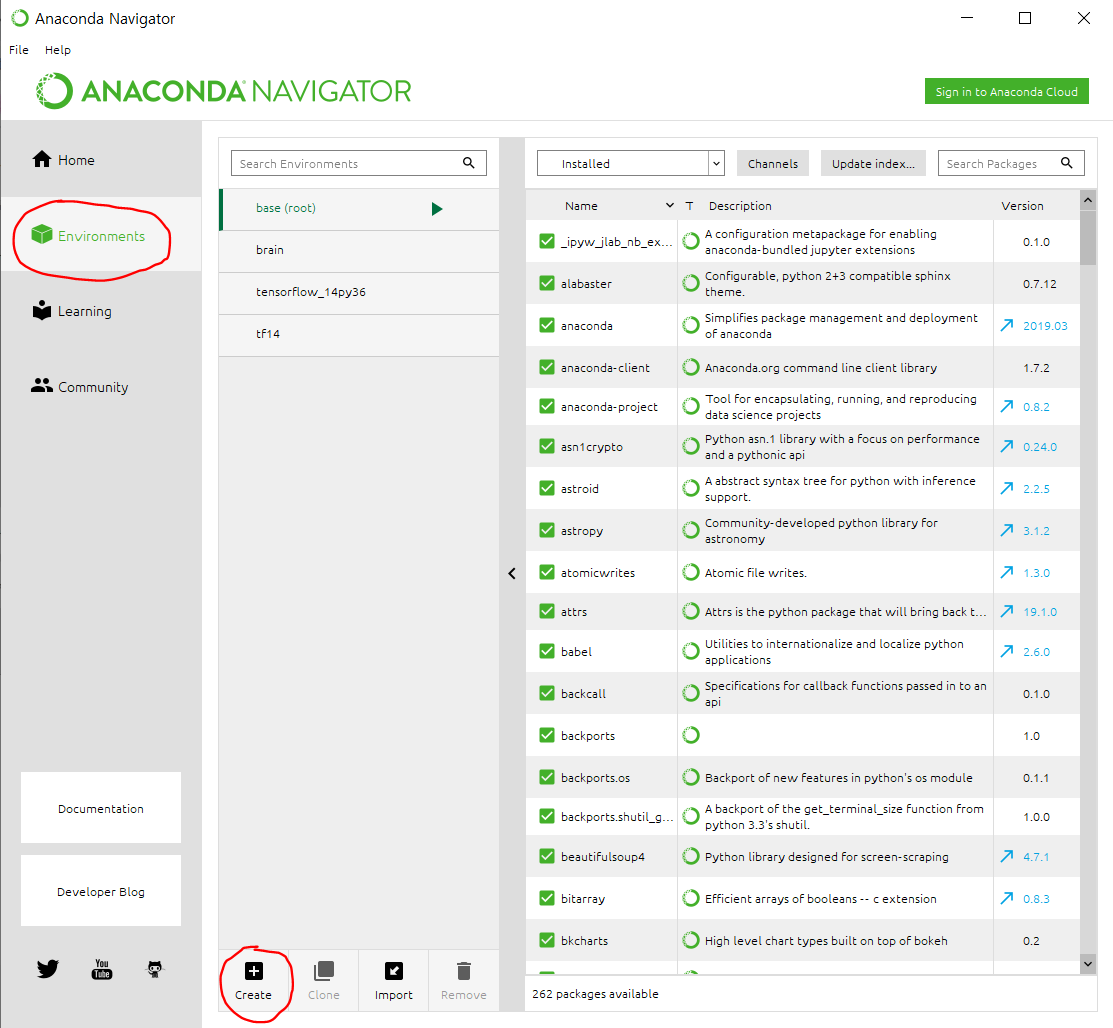This screenshot has width=1113, height=1028.
Task: Click the upgrade arrow for anaconda-project
Action: pos(1007,406)
